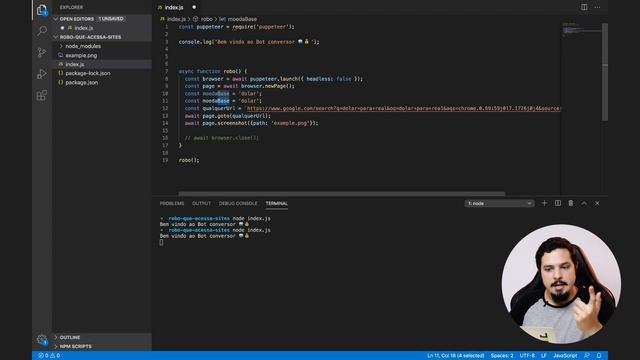Image resolution: width=640 pixels, height=360 pixels.
Task: Select the Terminal tab
Action: (277, 203)
